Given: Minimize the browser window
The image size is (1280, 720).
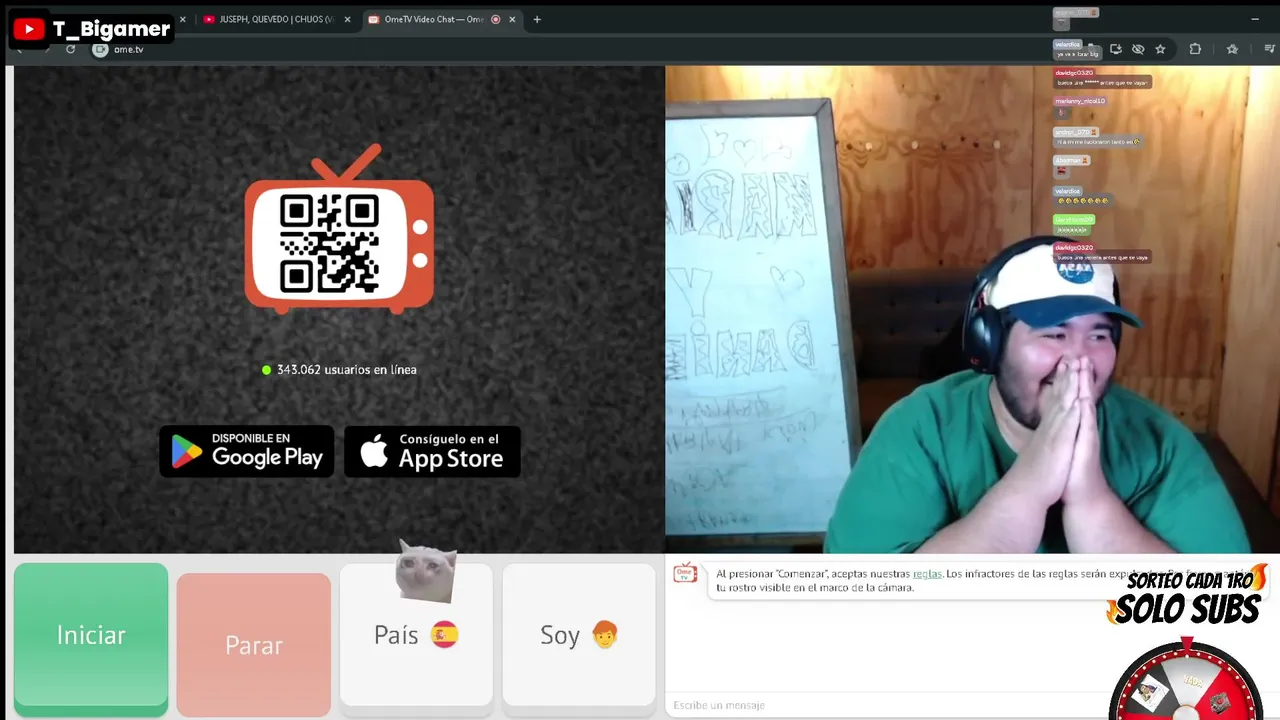Looking at the screenshot, I should 1255,19.
